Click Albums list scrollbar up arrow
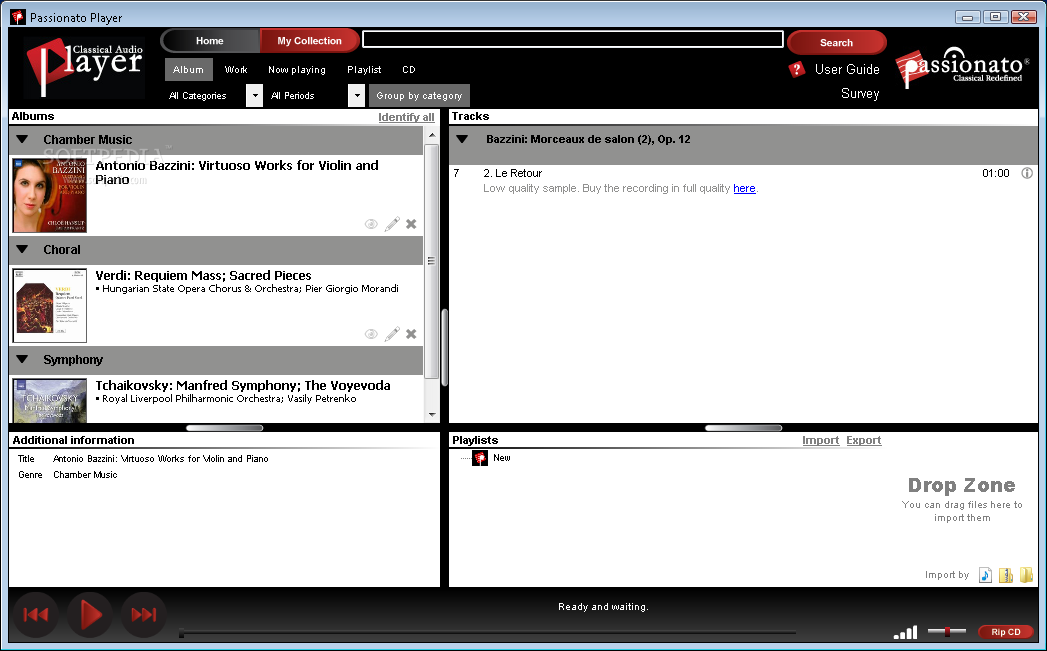The width and height of the screenshot is (1047, 651). click(x=432, y=134)
